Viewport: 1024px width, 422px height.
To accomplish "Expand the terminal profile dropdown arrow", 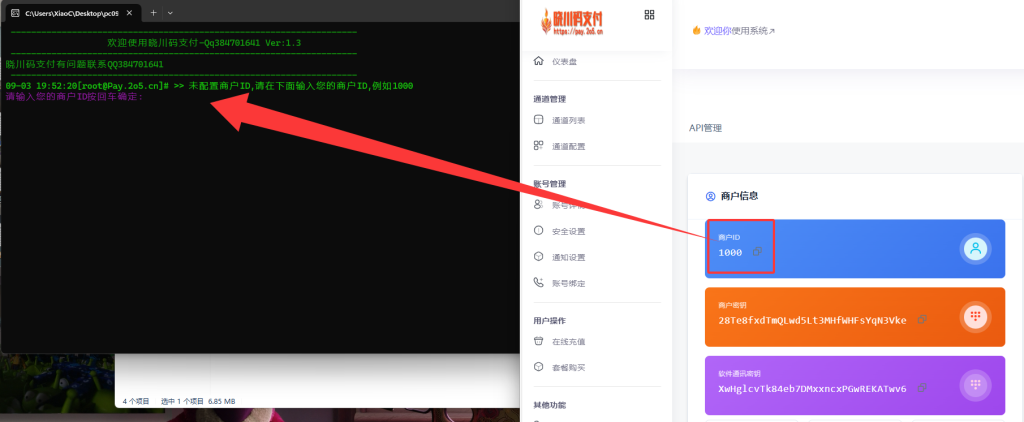I will pyautogui.click(x=171, y=12).
